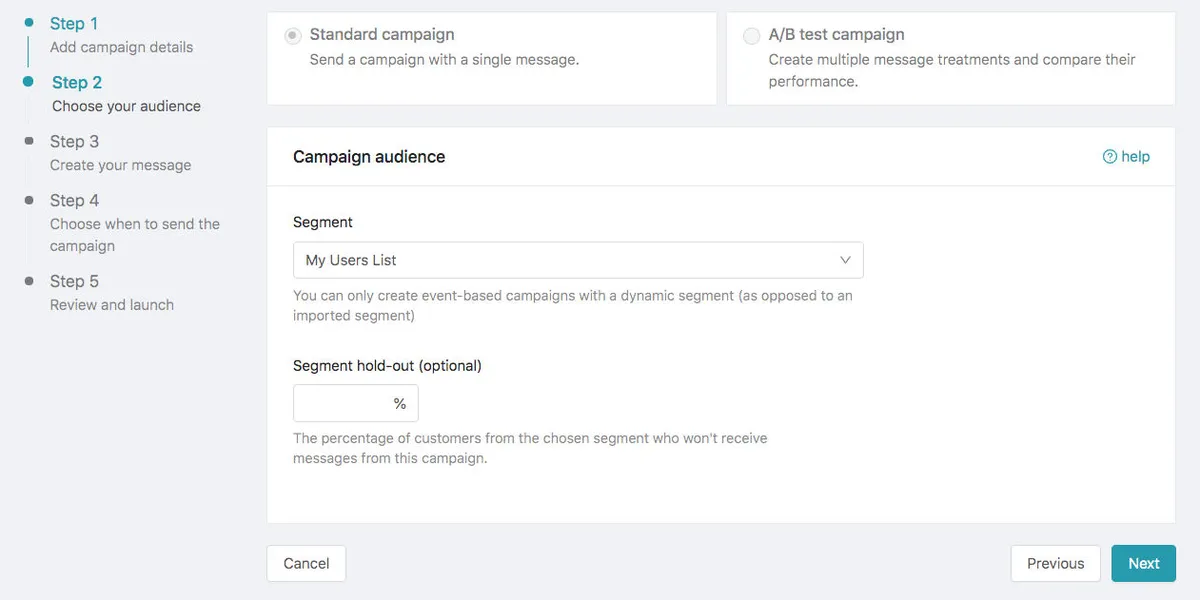Go back with the Previous button

point(1055,563)
